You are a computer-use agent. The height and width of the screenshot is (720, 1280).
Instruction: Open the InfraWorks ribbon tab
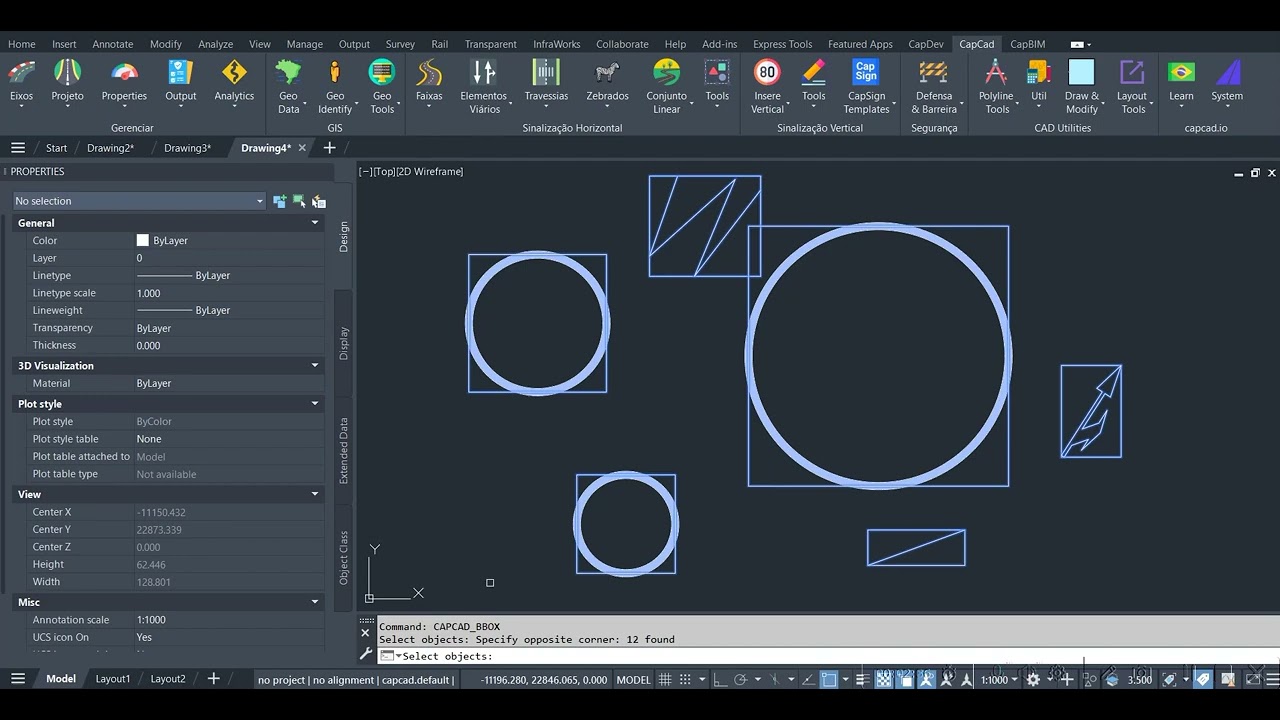tap(556, 44)
